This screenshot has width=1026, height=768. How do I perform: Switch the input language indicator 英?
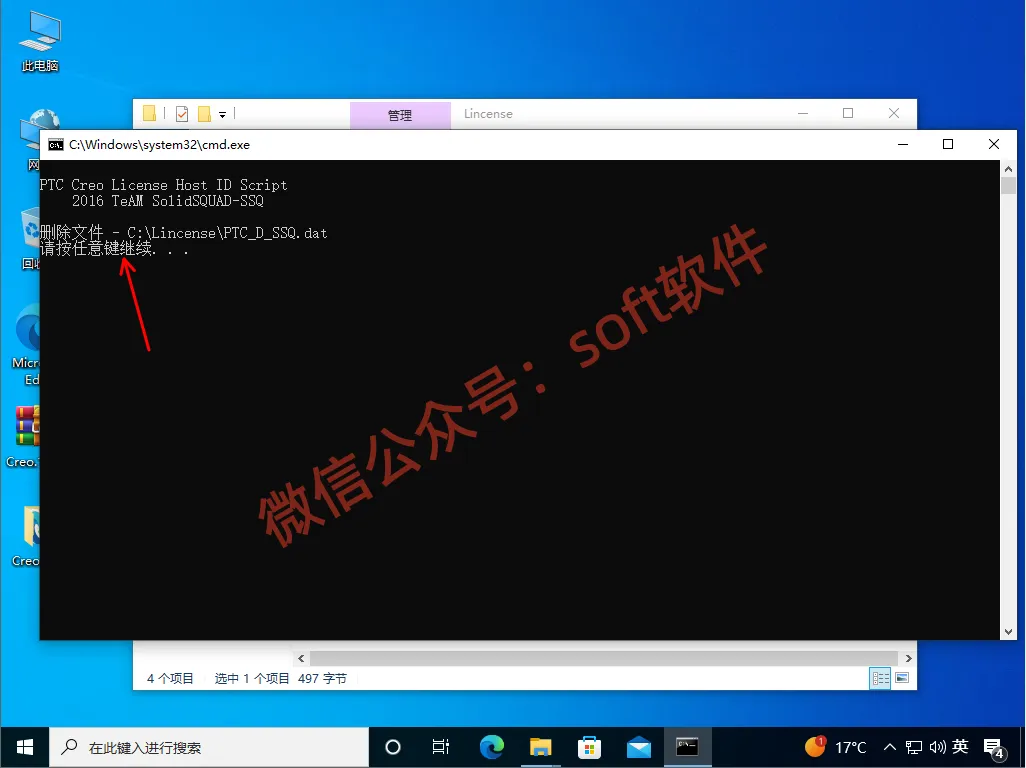point(960,746)
